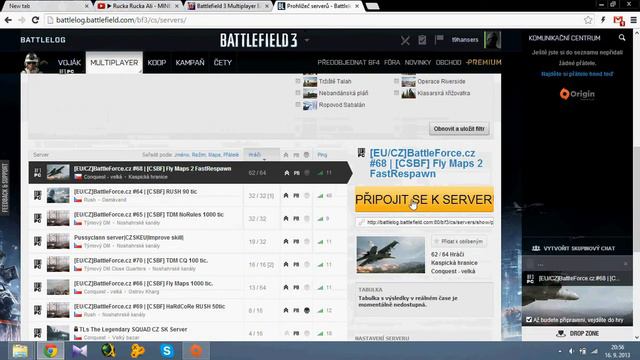Sort the server list by Ping column
Screen dimensions: 640x360
322,155
